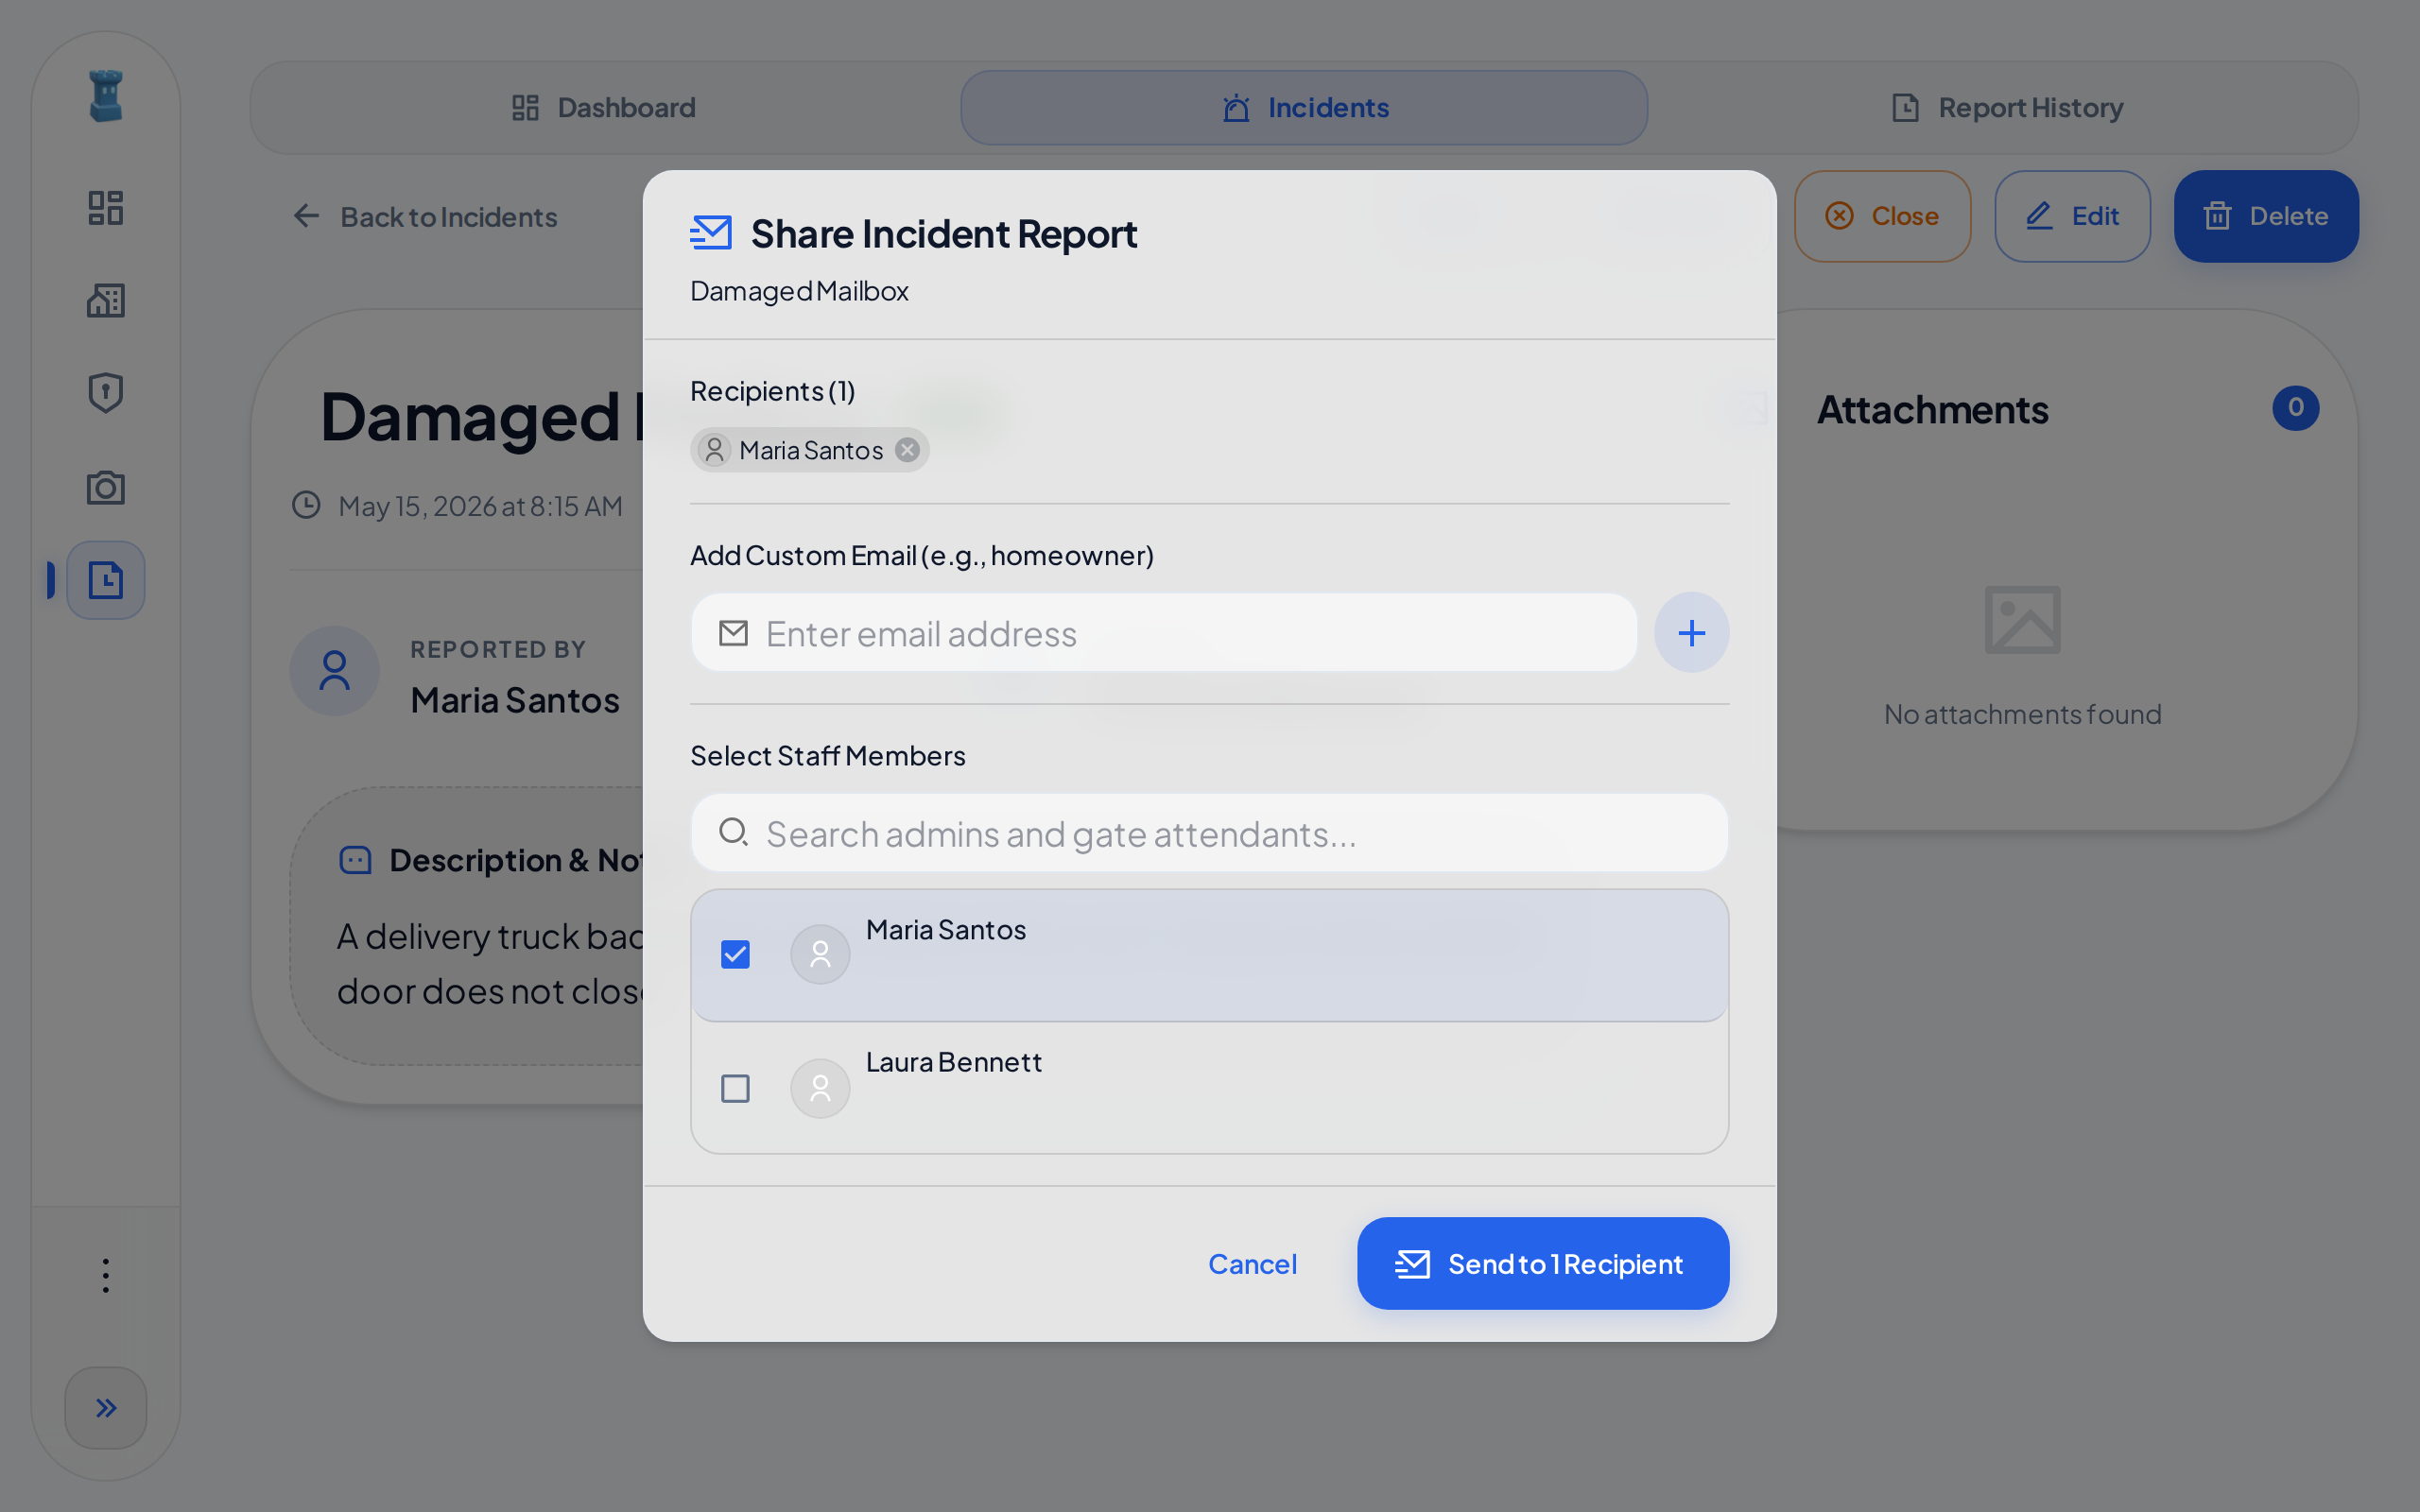The height and width of the screenshot is (1512, 2420).
Task: Remove Maria Santos recipient chip
Action: pos(907,450)
